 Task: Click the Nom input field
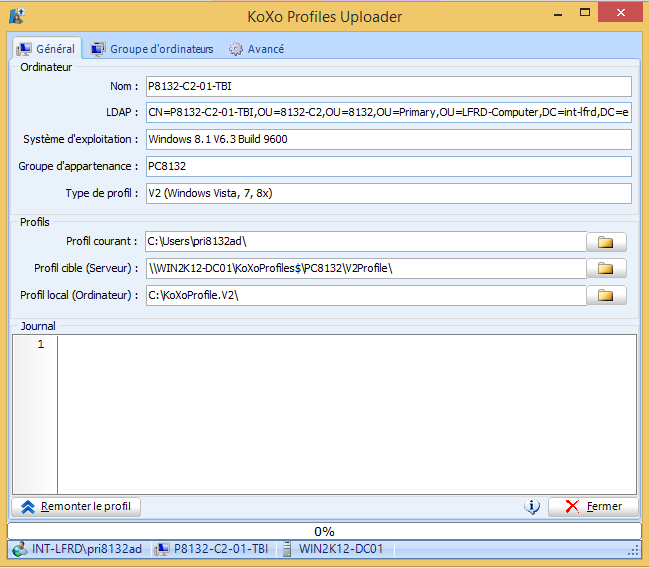pyautogui.click(x=389, y=87)
